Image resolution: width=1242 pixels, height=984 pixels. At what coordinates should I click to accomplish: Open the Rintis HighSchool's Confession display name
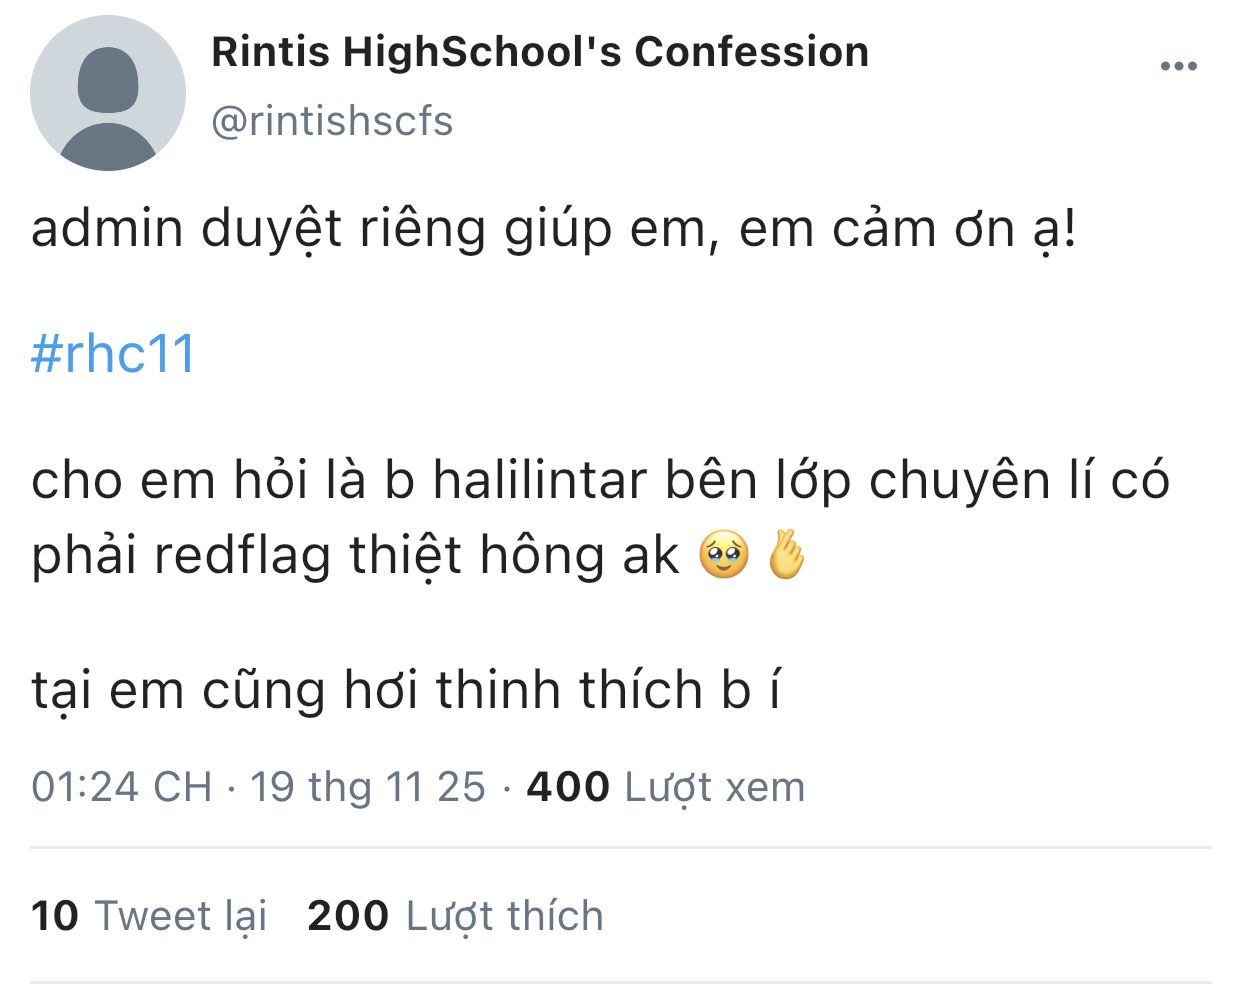pos(540,52)
